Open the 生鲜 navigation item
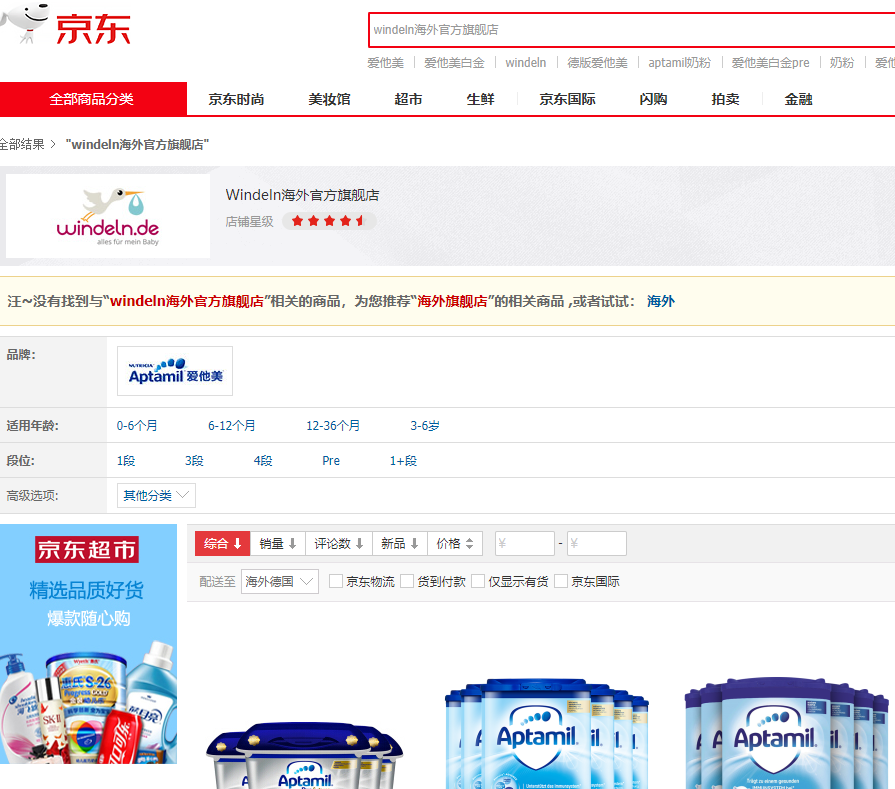 click(480, 99)
